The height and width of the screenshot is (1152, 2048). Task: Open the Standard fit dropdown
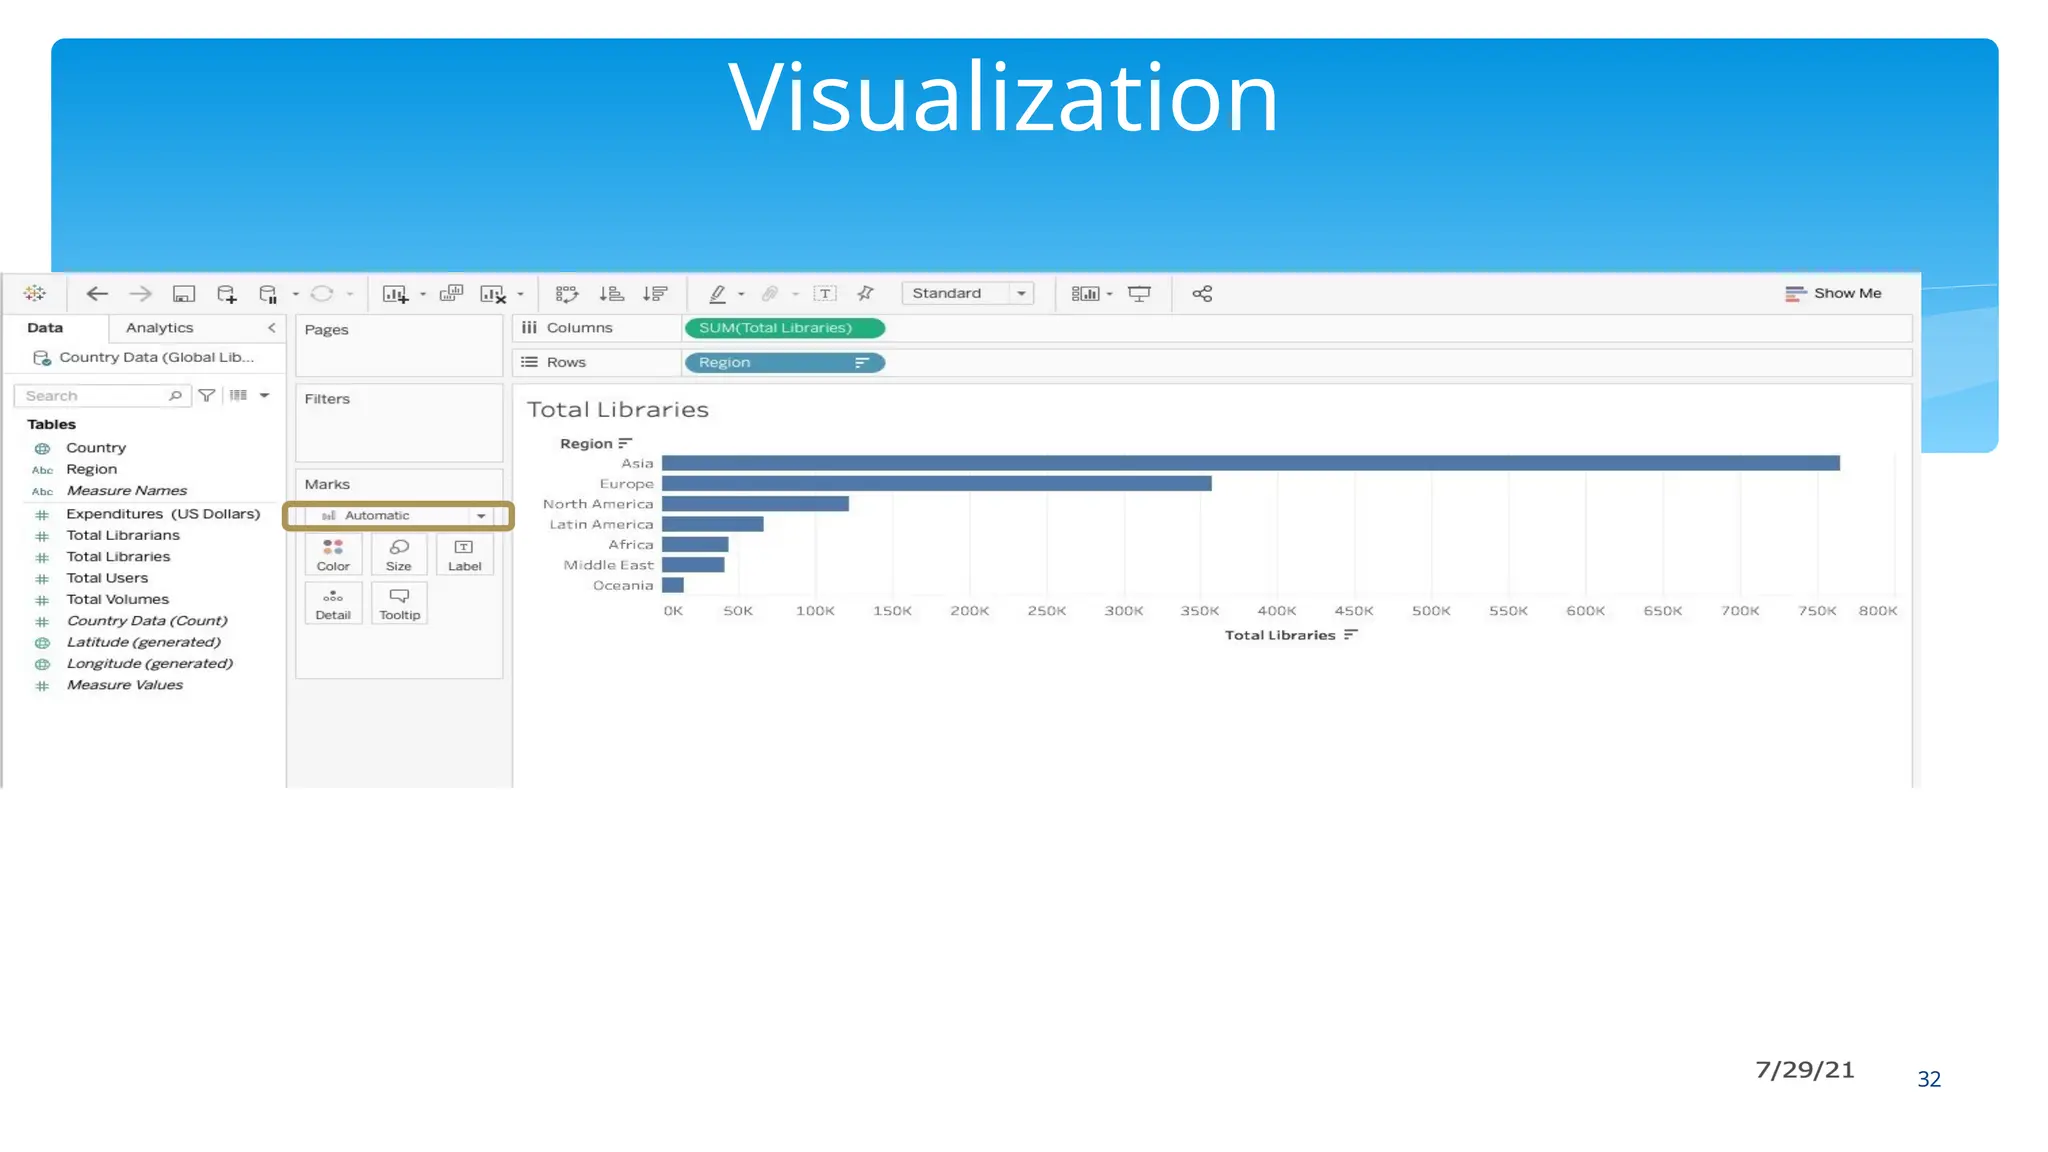(967, 293)
